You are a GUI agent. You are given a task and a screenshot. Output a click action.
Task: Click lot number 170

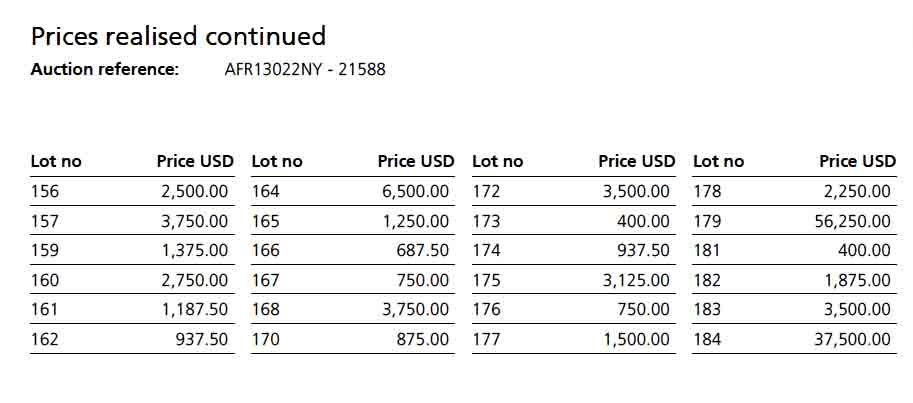tap(266, 339)
